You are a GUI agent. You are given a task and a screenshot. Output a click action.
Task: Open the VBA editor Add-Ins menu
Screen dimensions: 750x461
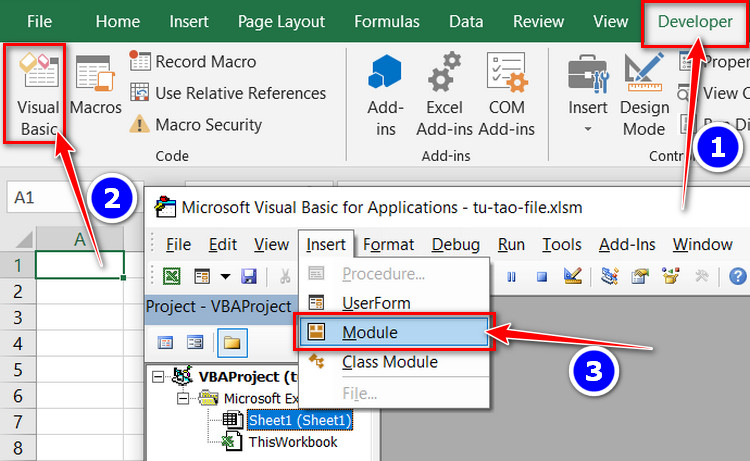[627, 244]
